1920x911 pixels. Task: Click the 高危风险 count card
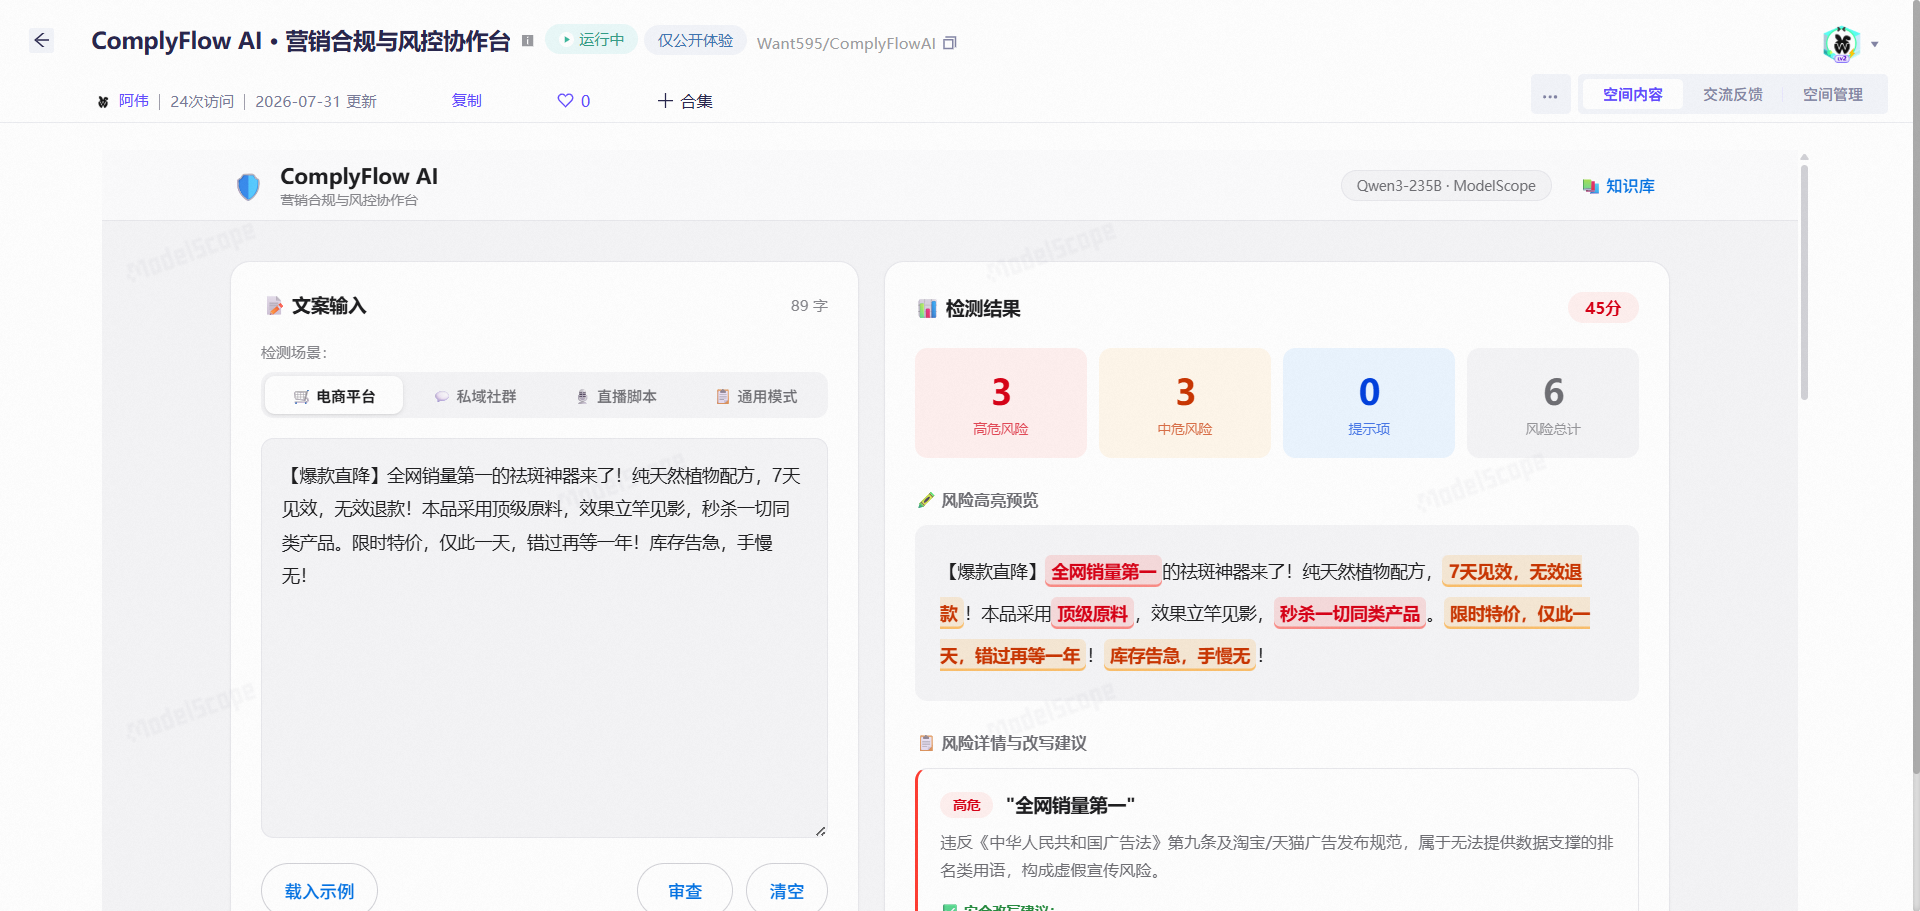pos(1001,403)
